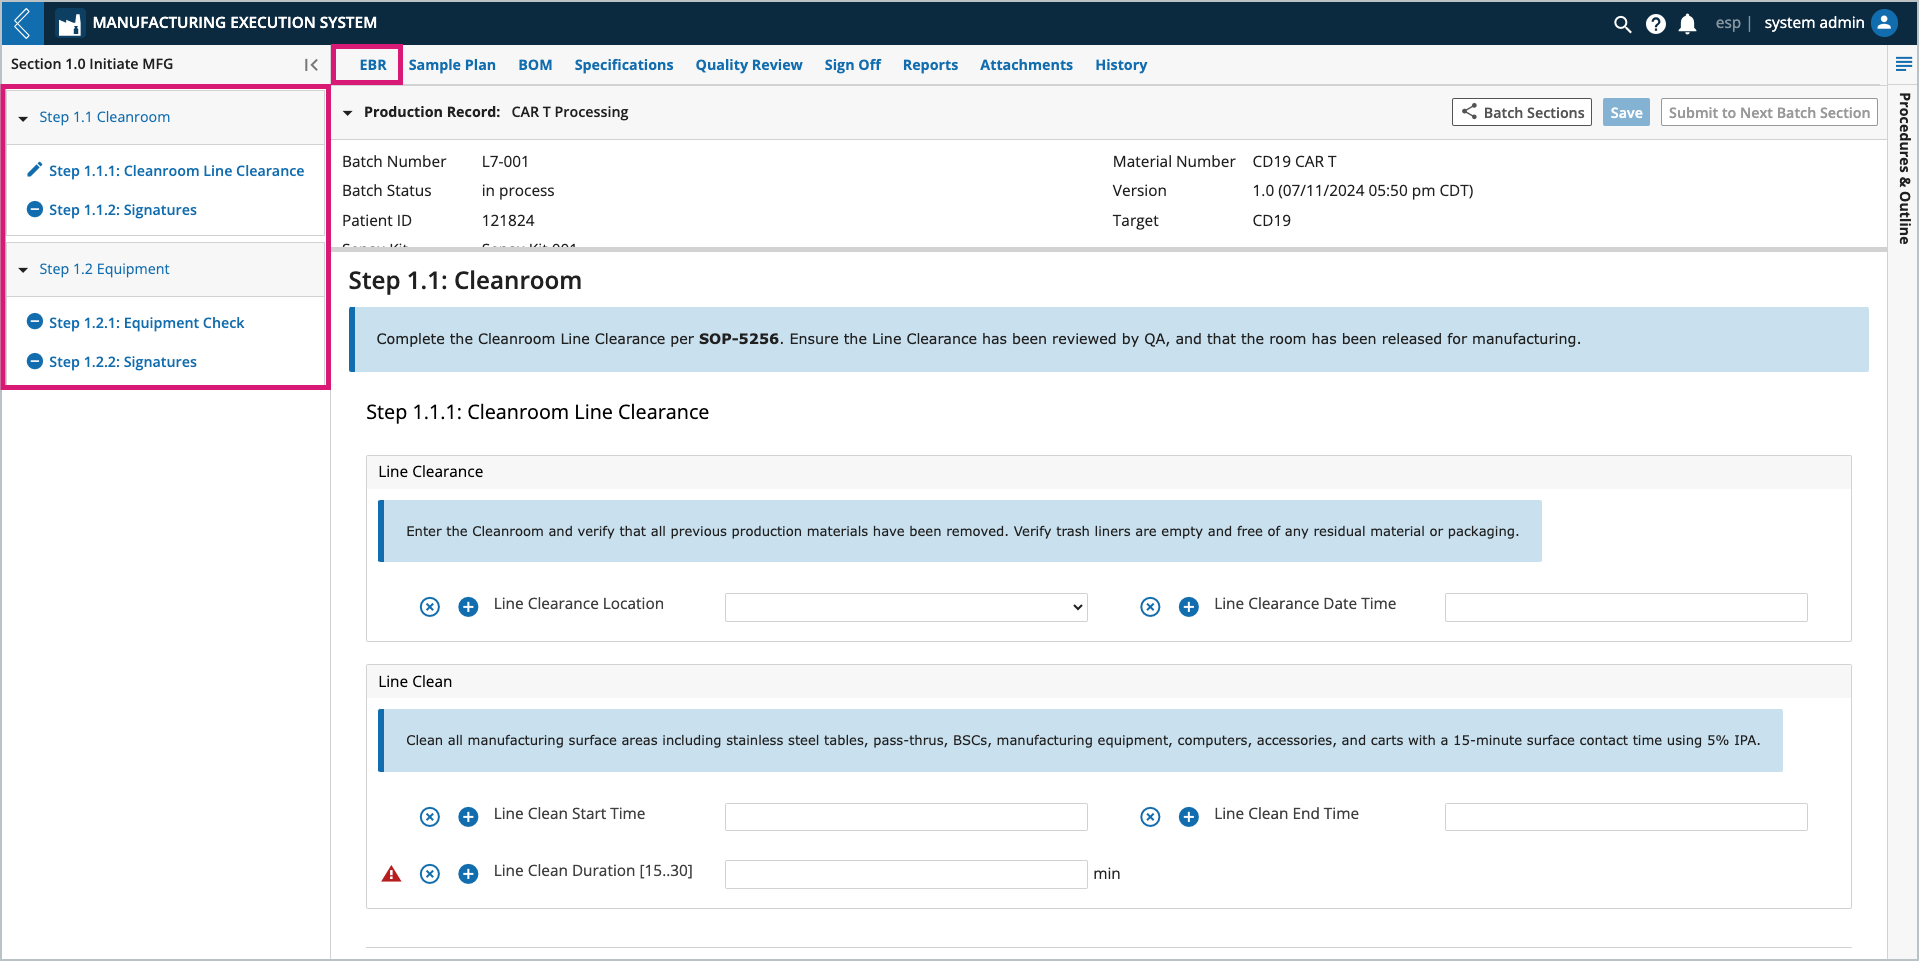
Task: Open the Procedures & Outline panel icon
Action: click(1904, 64)
